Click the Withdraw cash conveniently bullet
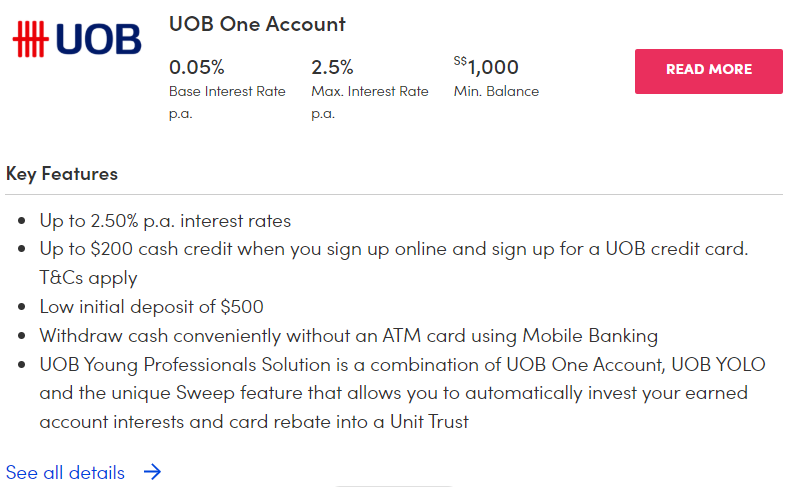791x487 pixels. (348, 335)
